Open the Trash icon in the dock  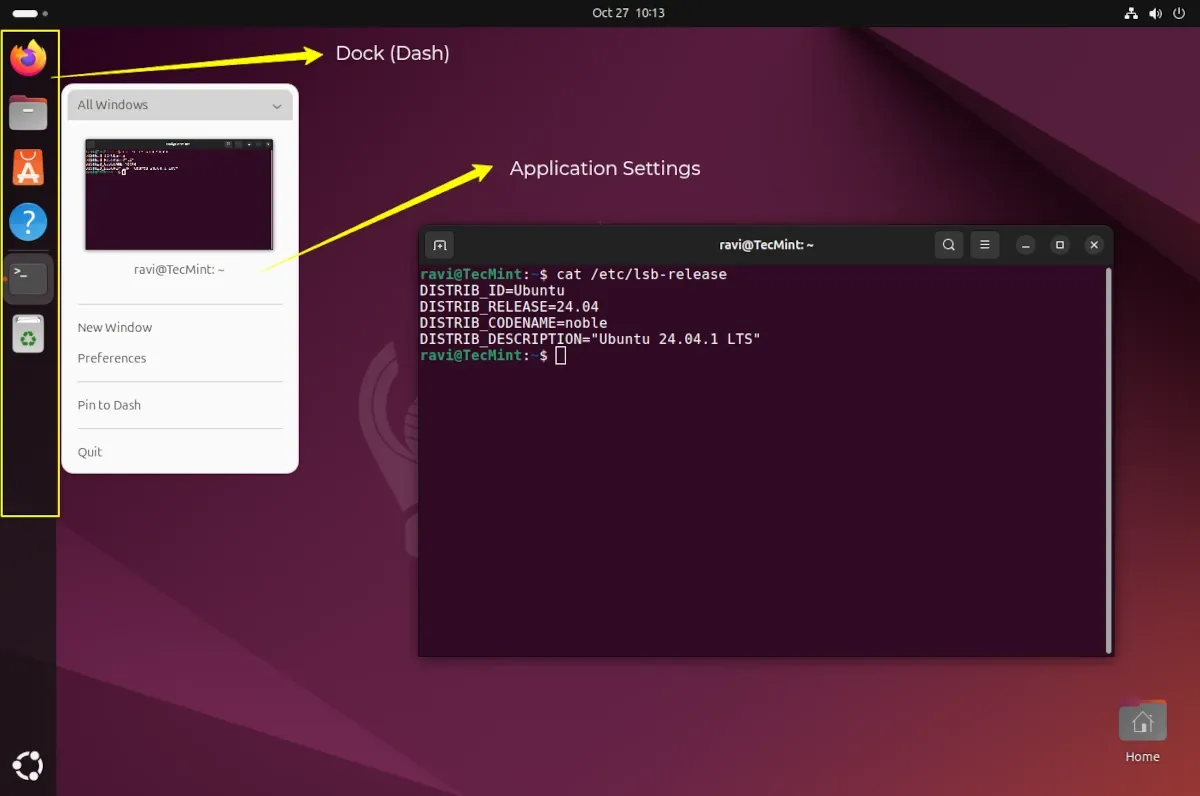(28, 334)
